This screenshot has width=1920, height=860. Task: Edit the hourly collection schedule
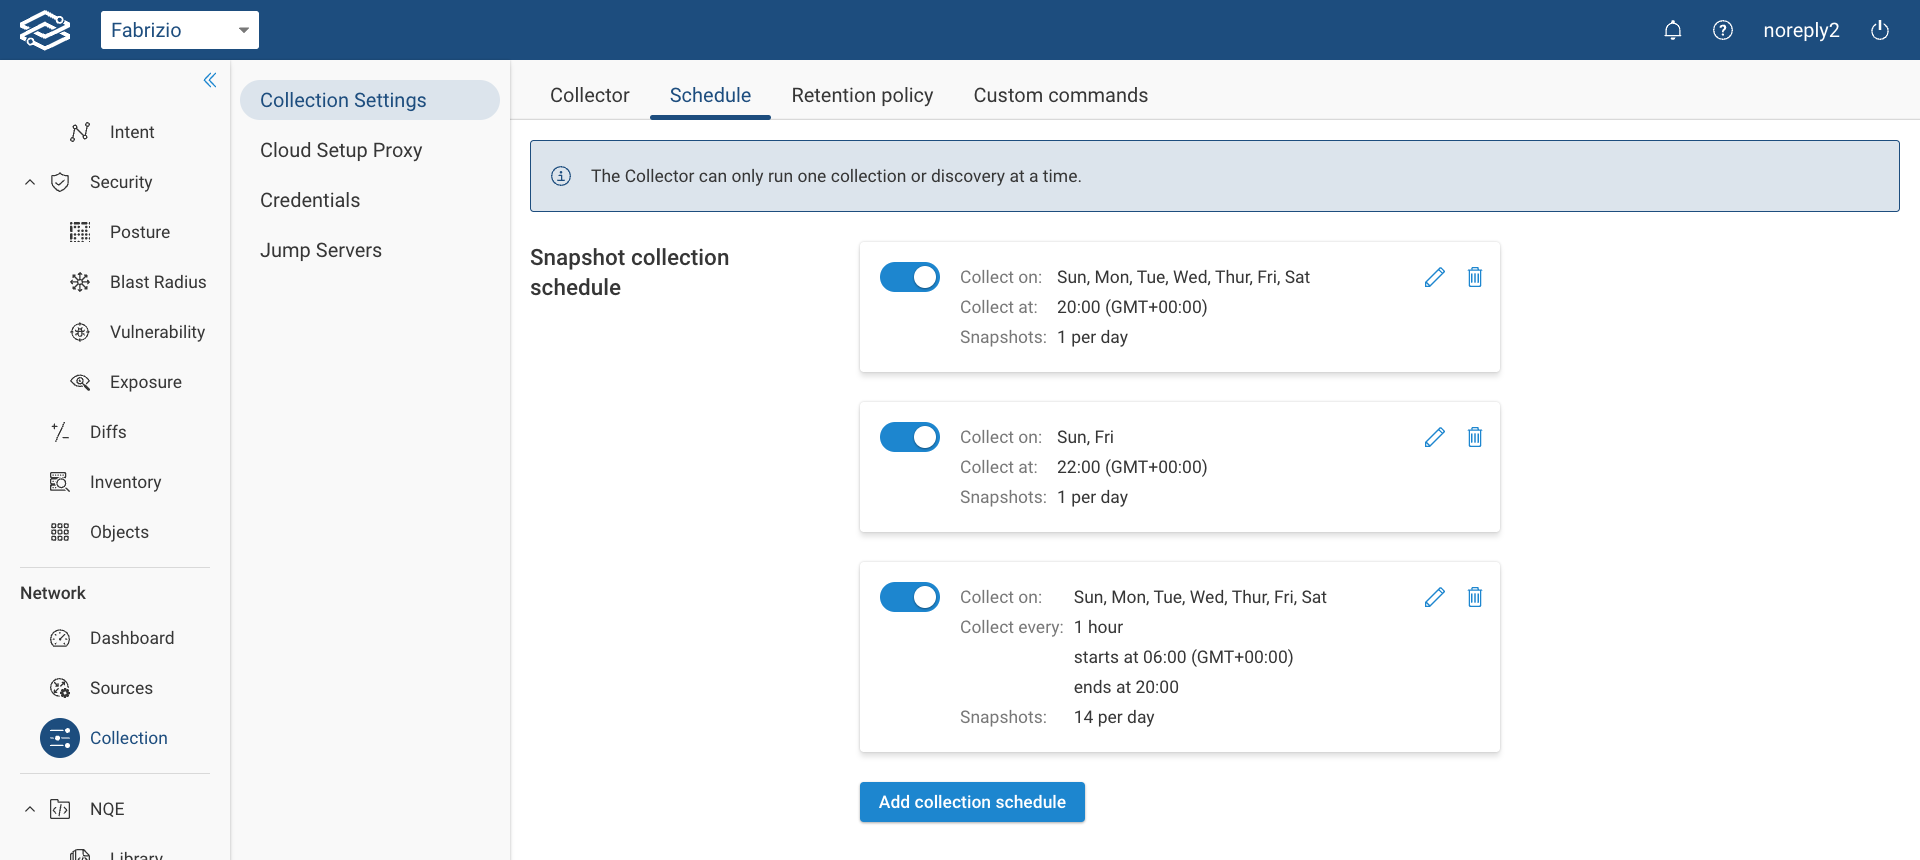tap(1434, 597)
